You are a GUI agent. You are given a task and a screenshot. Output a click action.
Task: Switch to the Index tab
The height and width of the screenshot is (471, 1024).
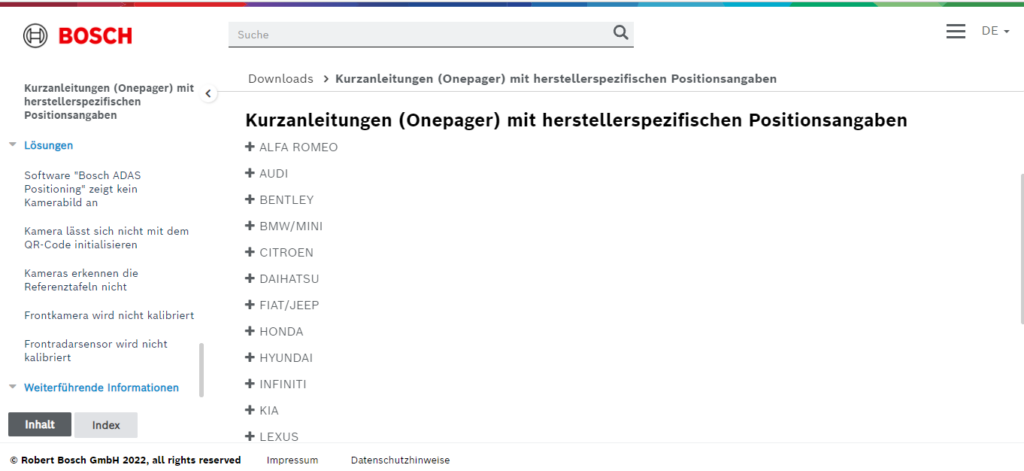coord(106,425)
